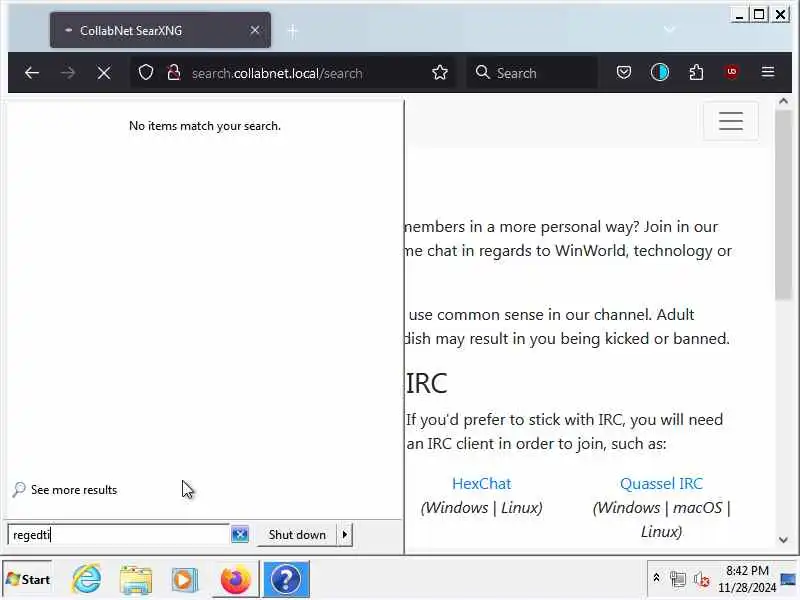Launch Internet Explorer from the taskbar
The height and width of the screenshot is (600, 800).
coord(87,579)
